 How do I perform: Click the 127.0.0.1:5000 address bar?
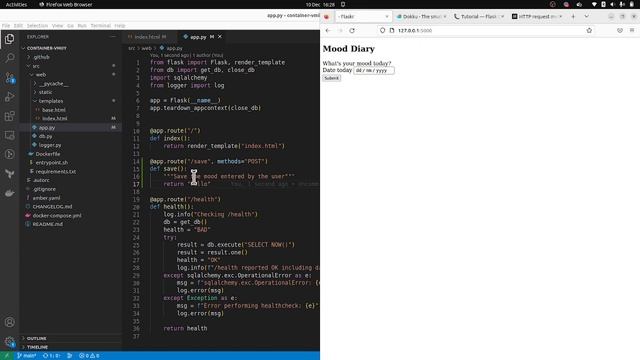coord(486,30)
